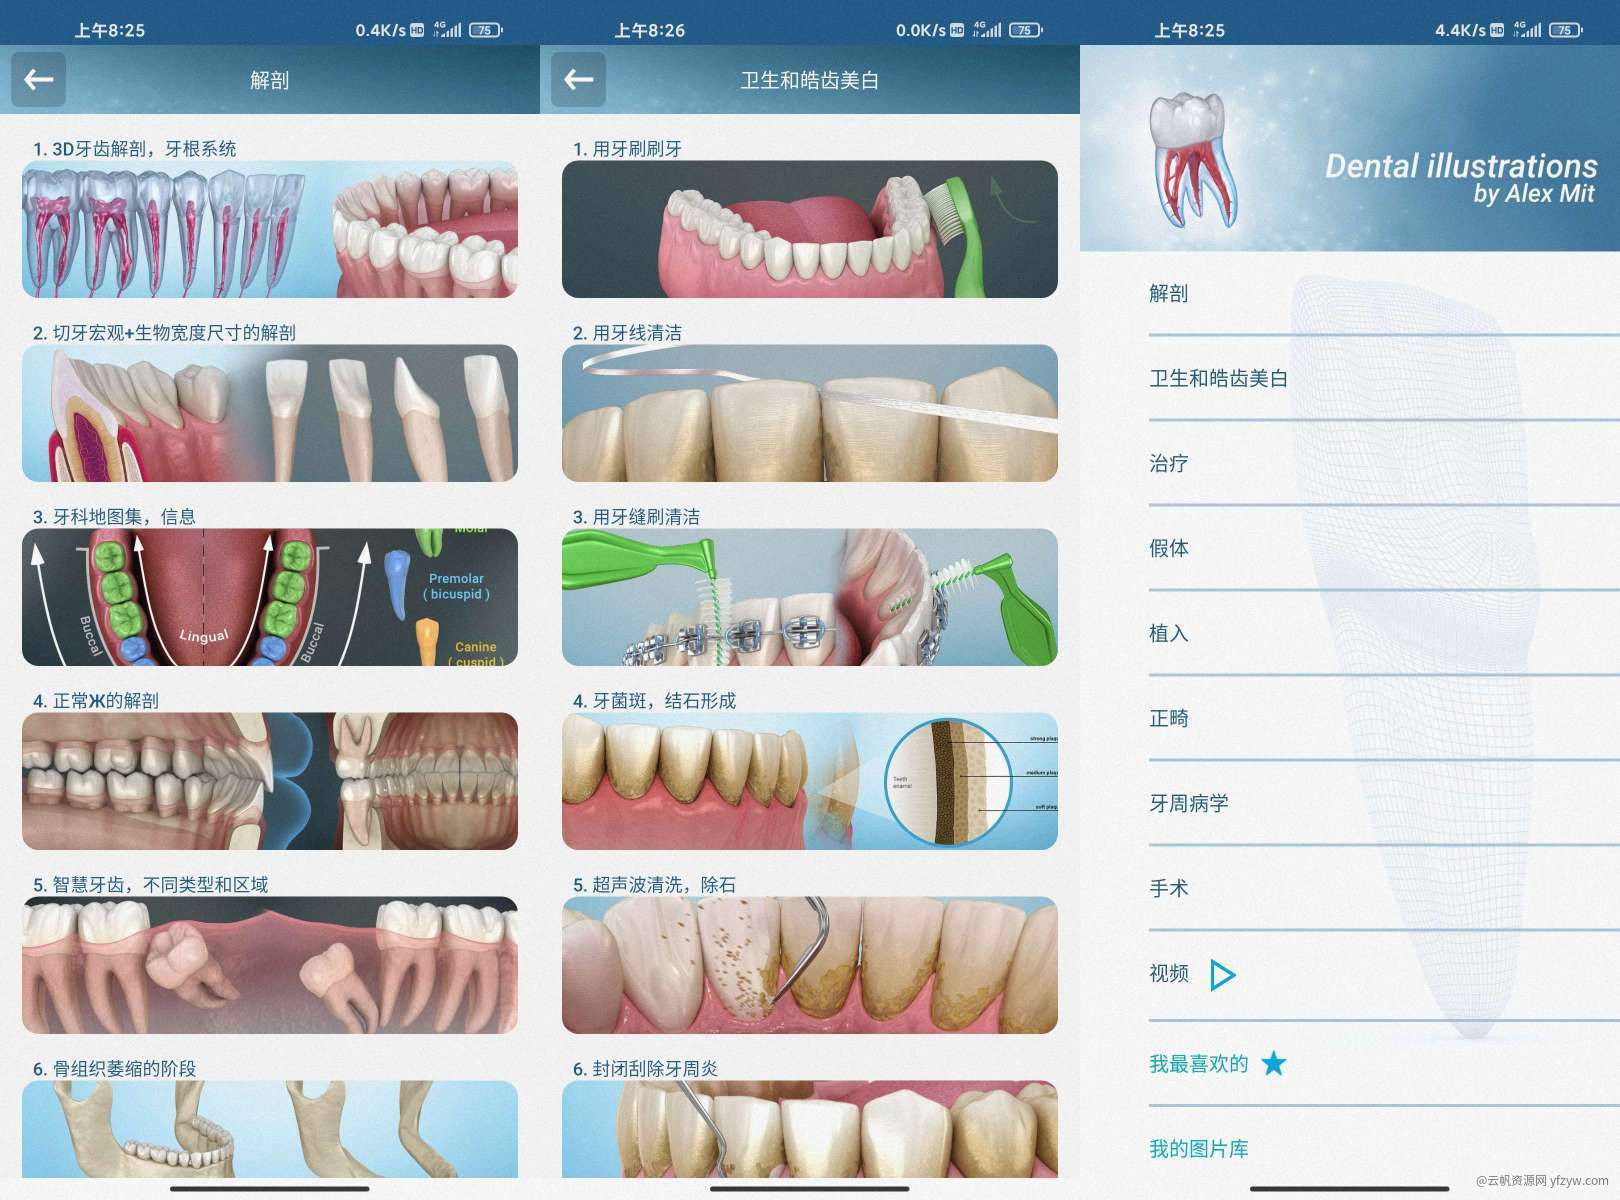Tap battery indicator in left phone status bar
This screenshot has width=1620, height=1200.
[x=486, y=30]
